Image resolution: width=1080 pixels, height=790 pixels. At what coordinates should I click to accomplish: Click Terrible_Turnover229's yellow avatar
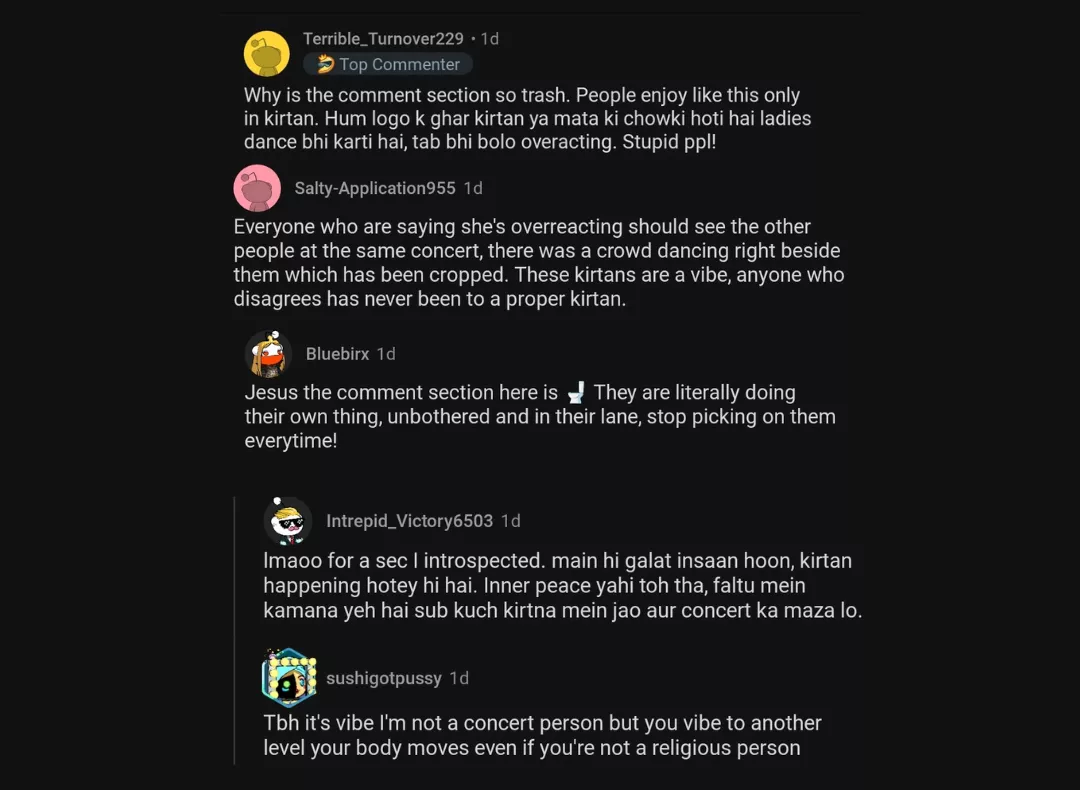tap(267, 53)
